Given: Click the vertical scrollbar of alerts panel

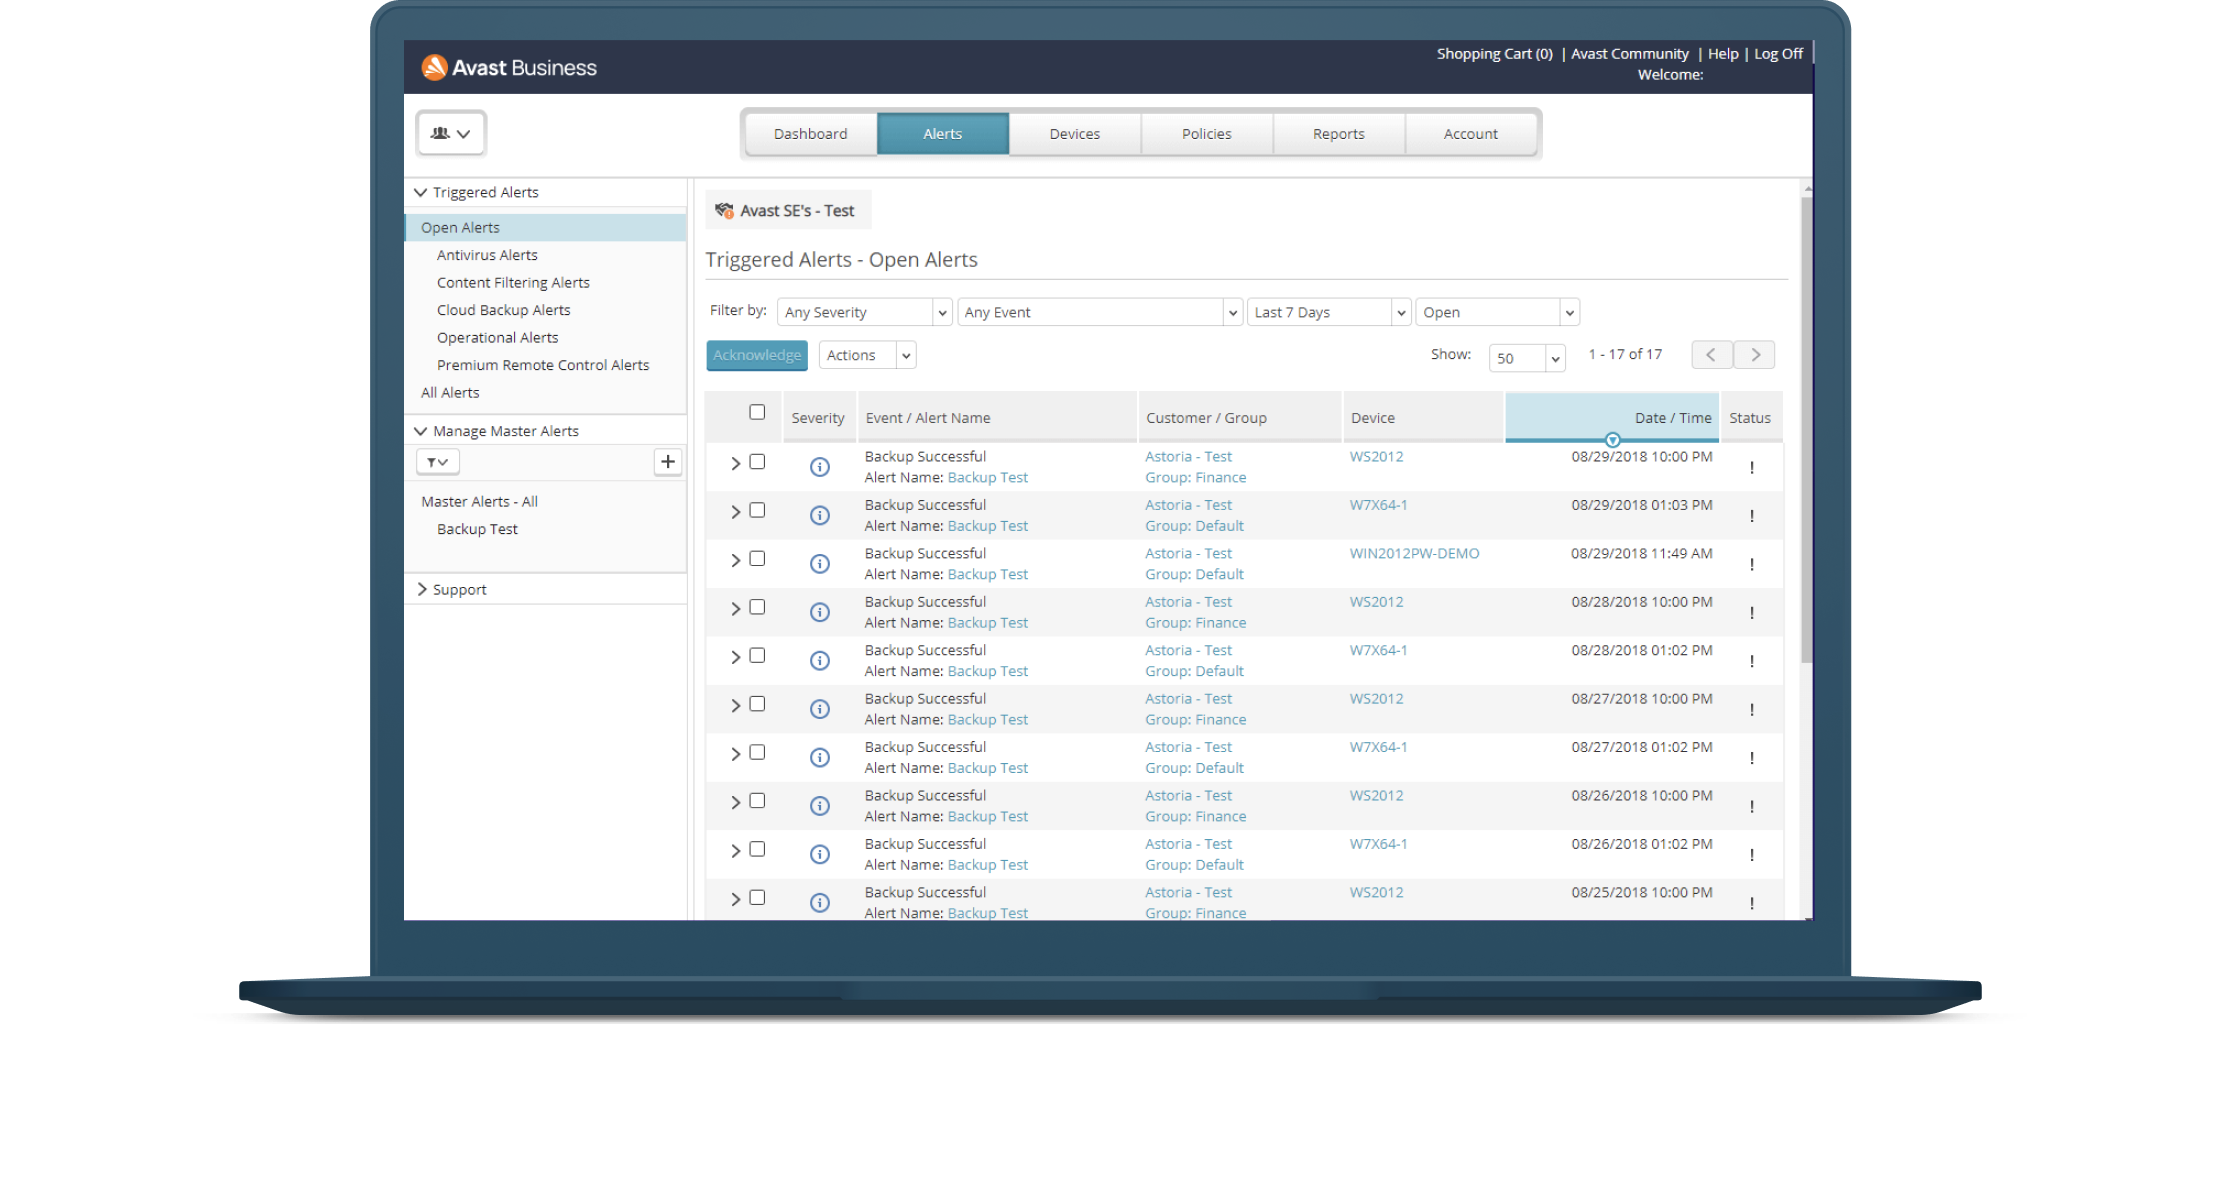Looking at the screenshot, I should [1806, 430].
